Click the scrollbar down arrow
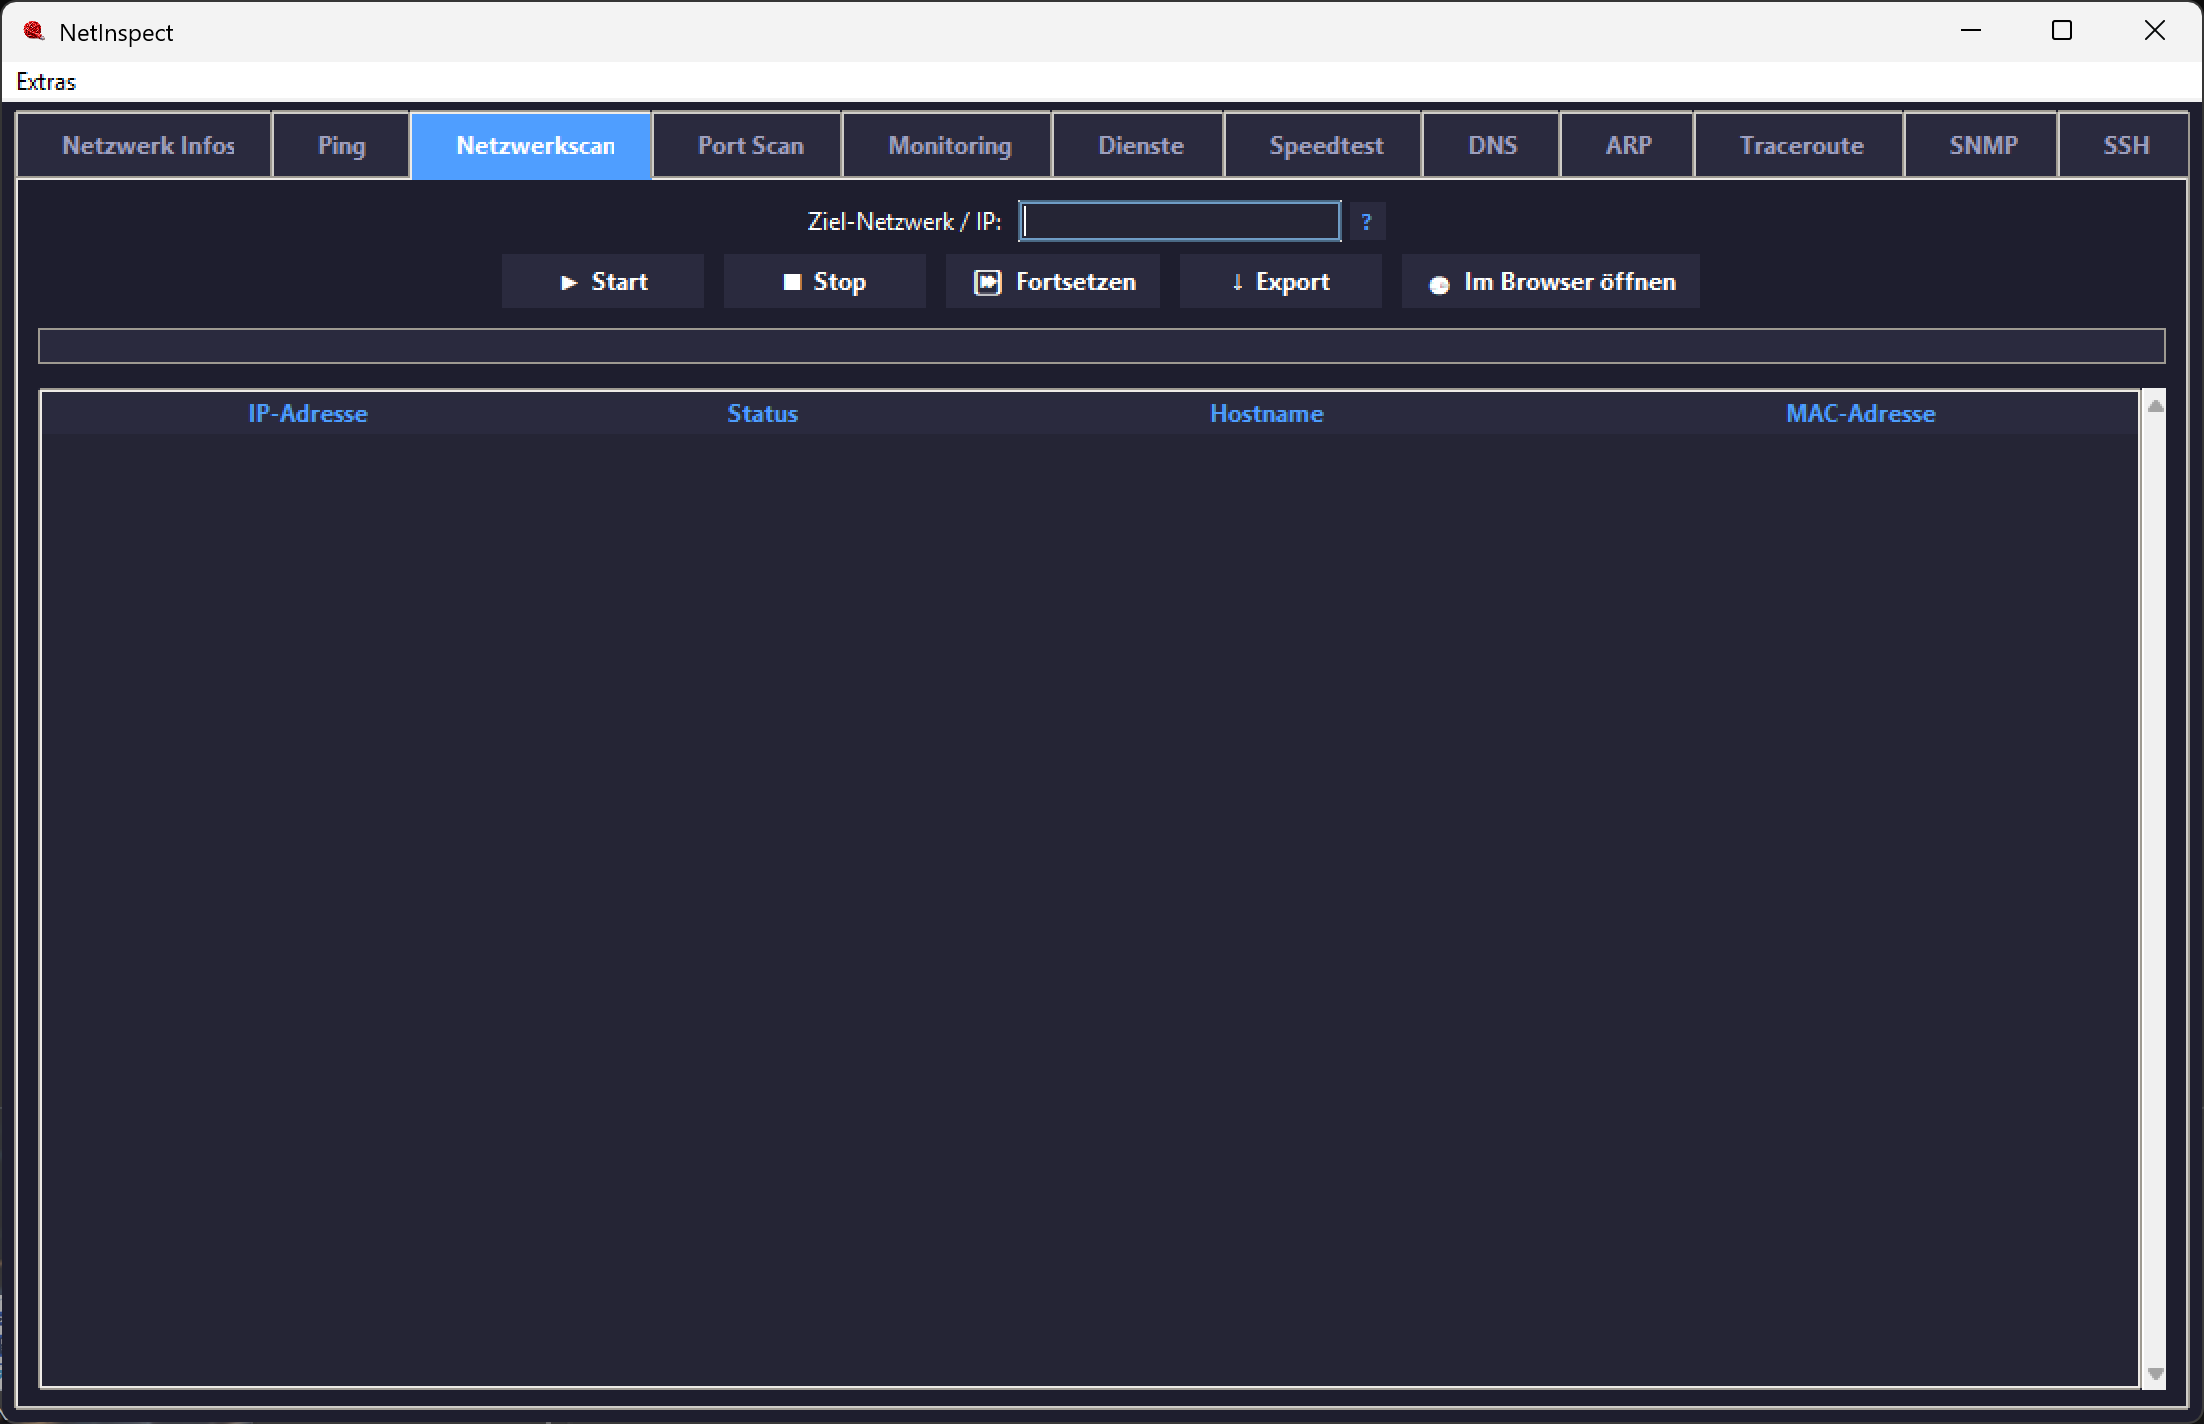 click(x=2155, y=1375)
